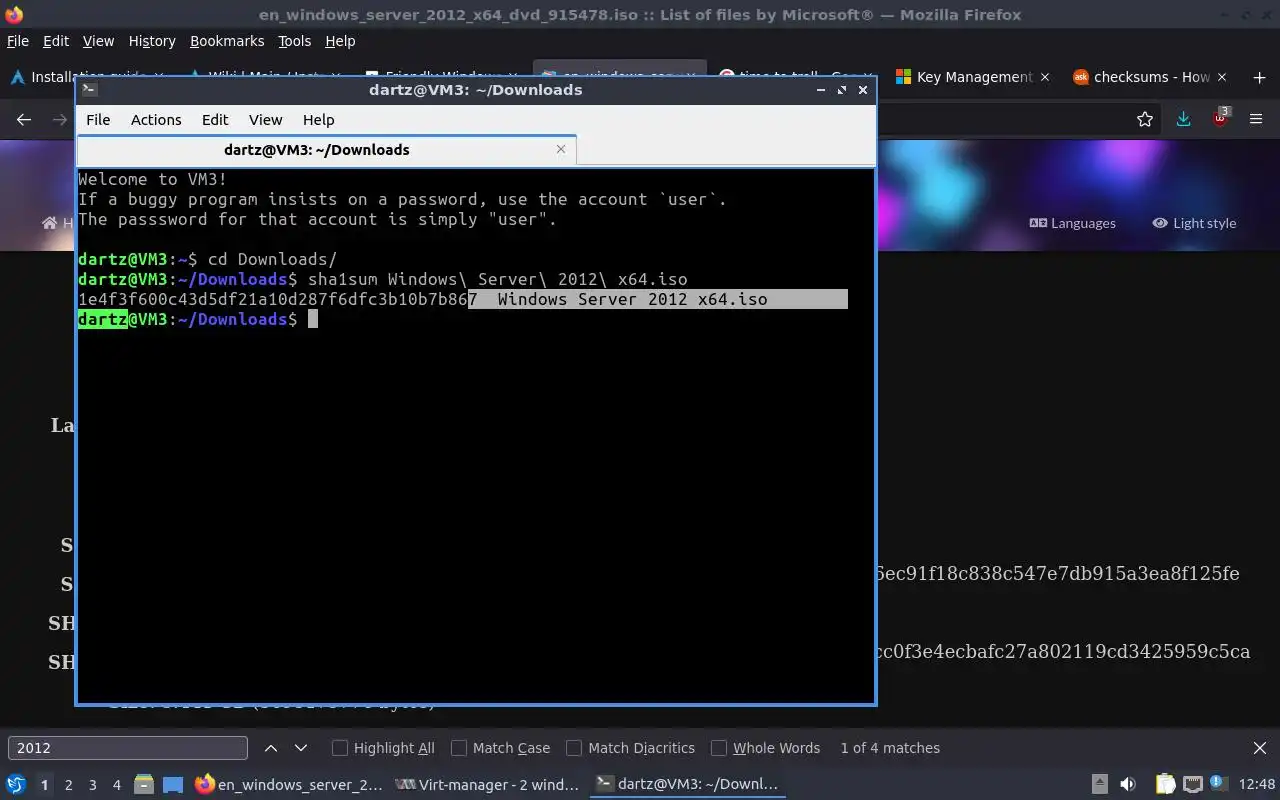Activate dartz@VM3 terminal taskbar button
1280x800 pixels.
pos(686,784)
